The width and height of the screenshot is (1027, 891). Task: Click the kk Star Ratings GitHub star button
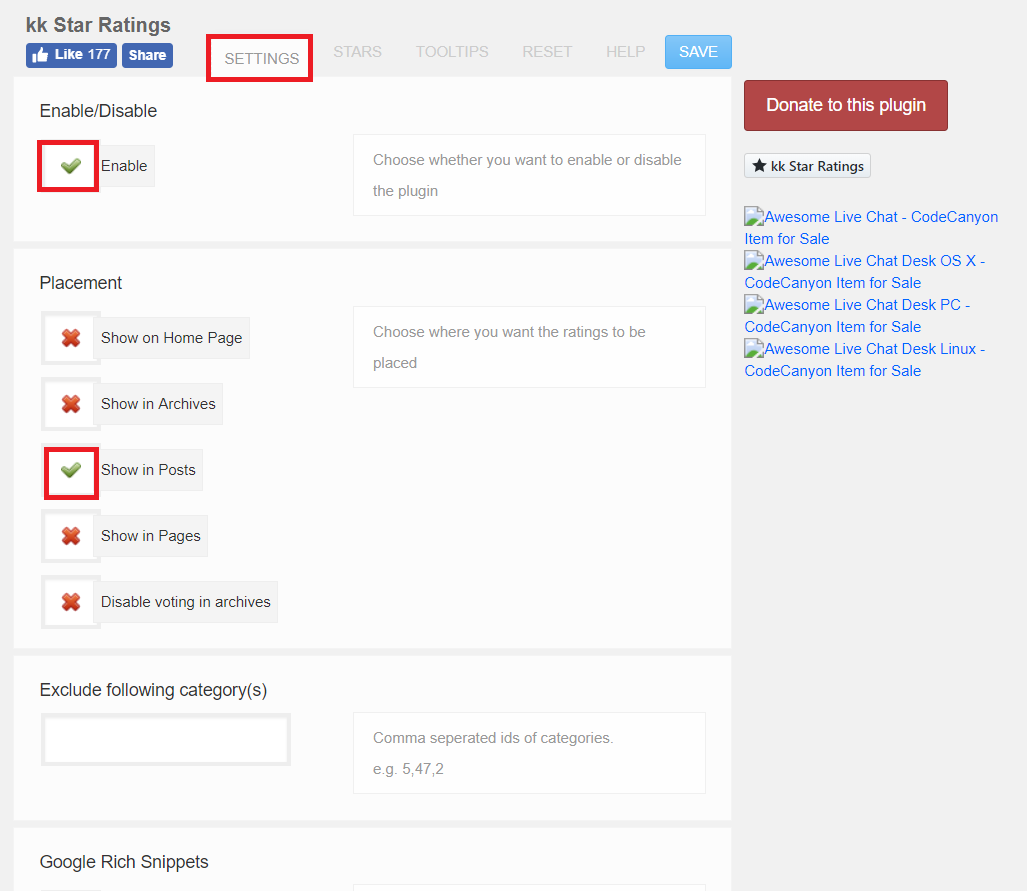click(x=807, y=166)
